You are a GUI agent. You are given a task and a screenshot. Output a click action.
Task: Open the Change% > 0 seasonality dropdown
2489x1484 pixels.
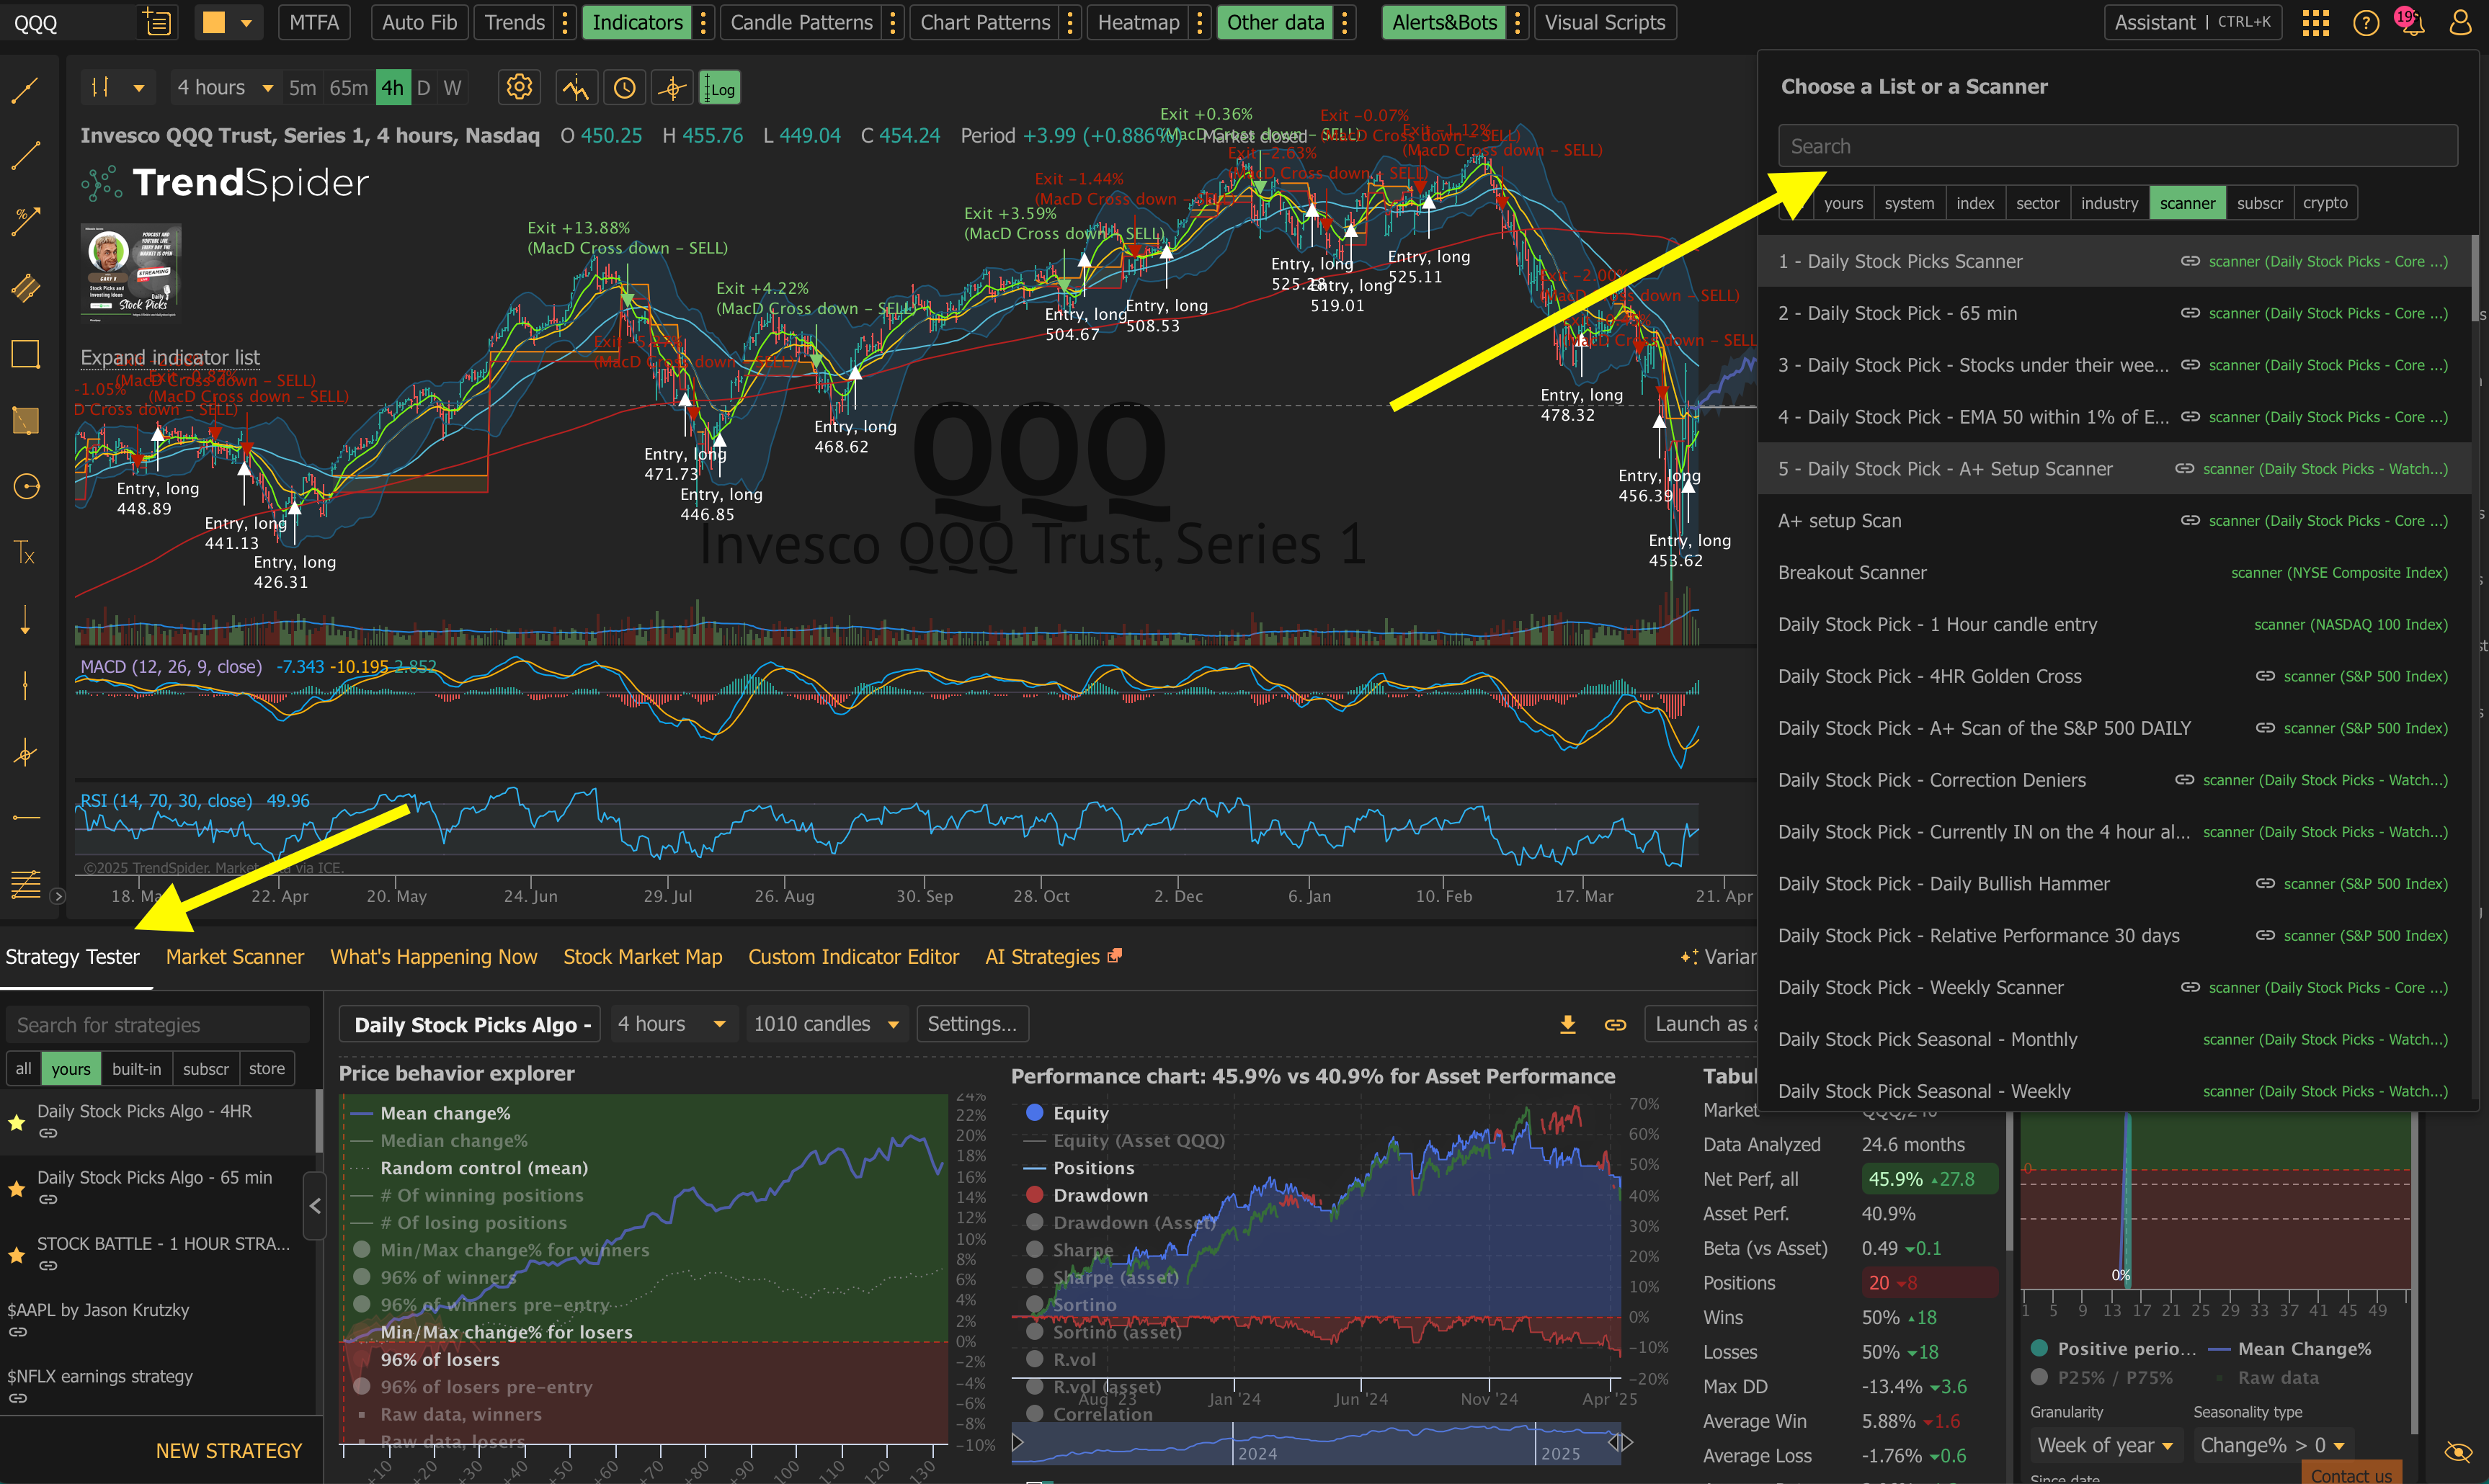tap(2272, 1445)
